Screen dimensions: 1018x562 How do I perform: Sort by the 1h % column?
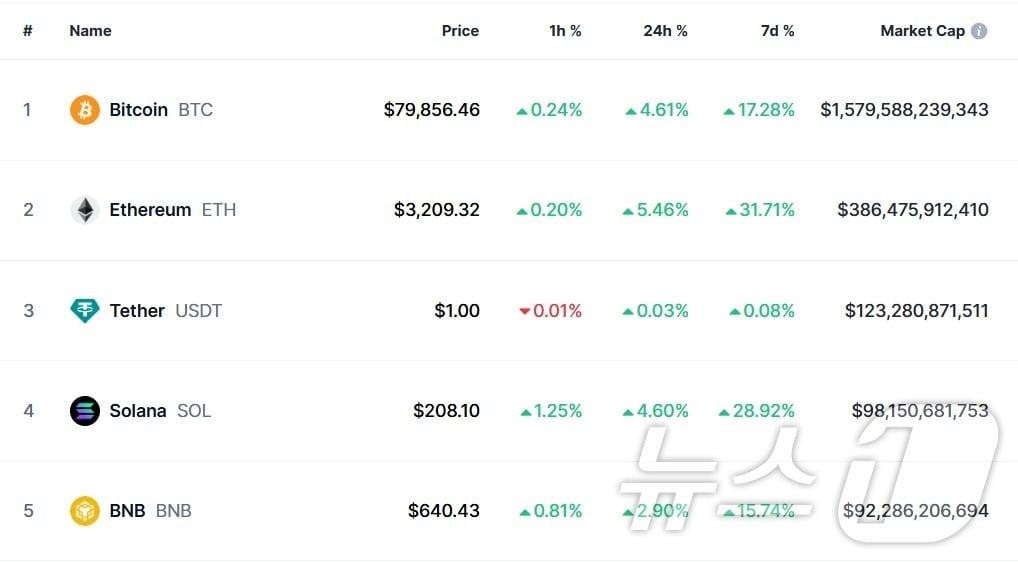coord(565,31)
